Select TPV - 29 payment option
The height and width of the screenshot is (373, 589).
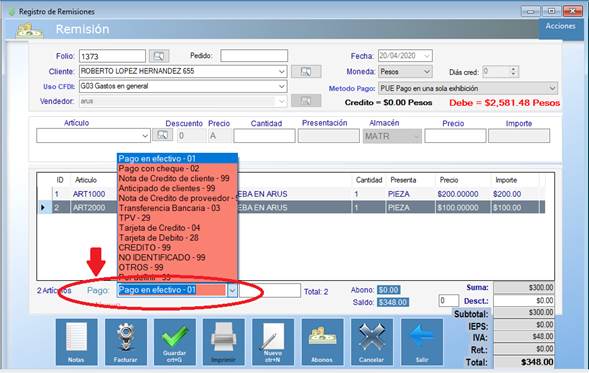(x=177, y=218)
